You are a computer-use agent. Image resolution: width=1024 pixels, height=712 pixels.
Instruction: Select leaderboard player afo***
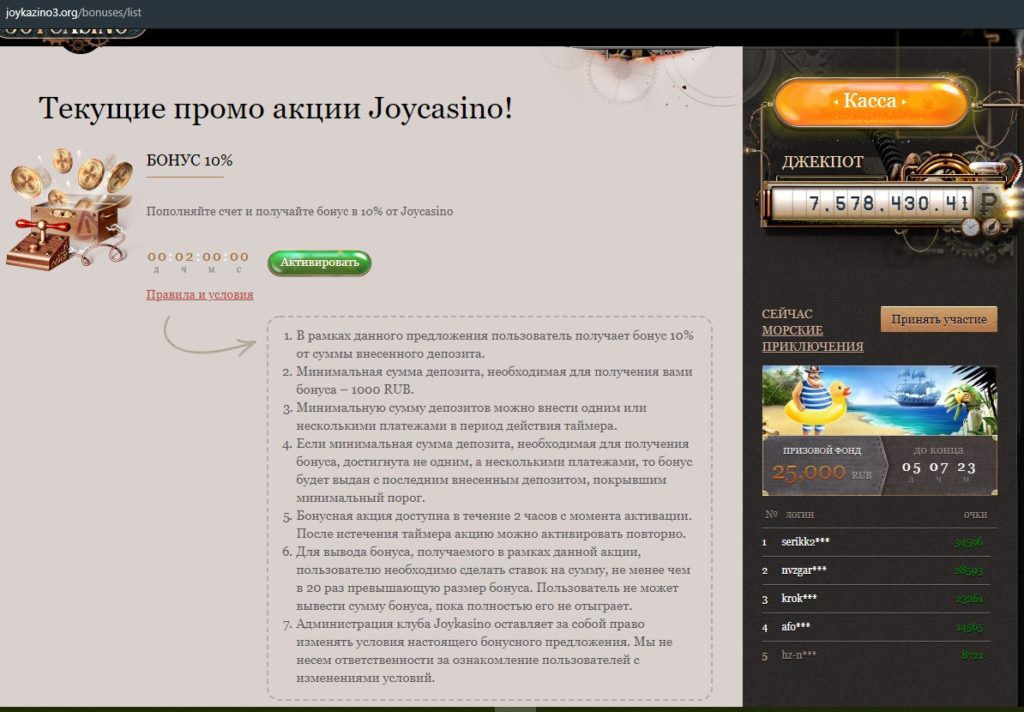click(x=795, y=626)
